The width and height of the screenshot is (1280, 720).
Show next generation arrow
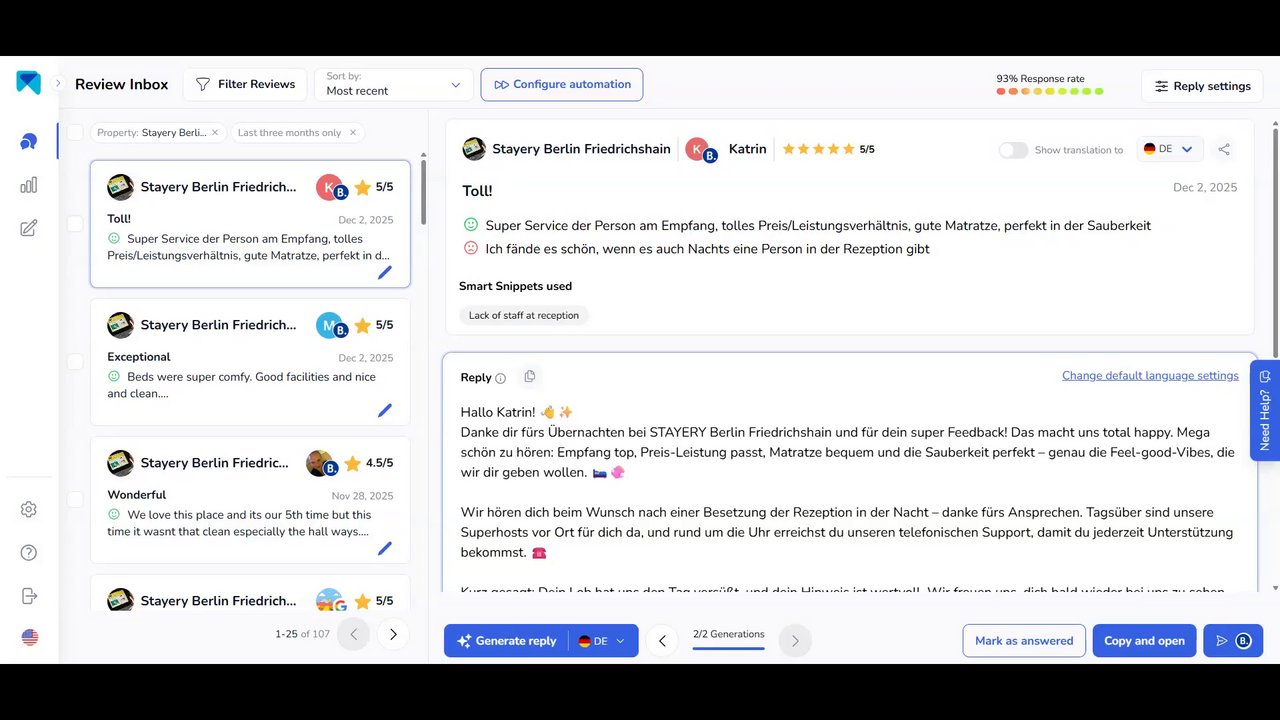tap(795, 641)
